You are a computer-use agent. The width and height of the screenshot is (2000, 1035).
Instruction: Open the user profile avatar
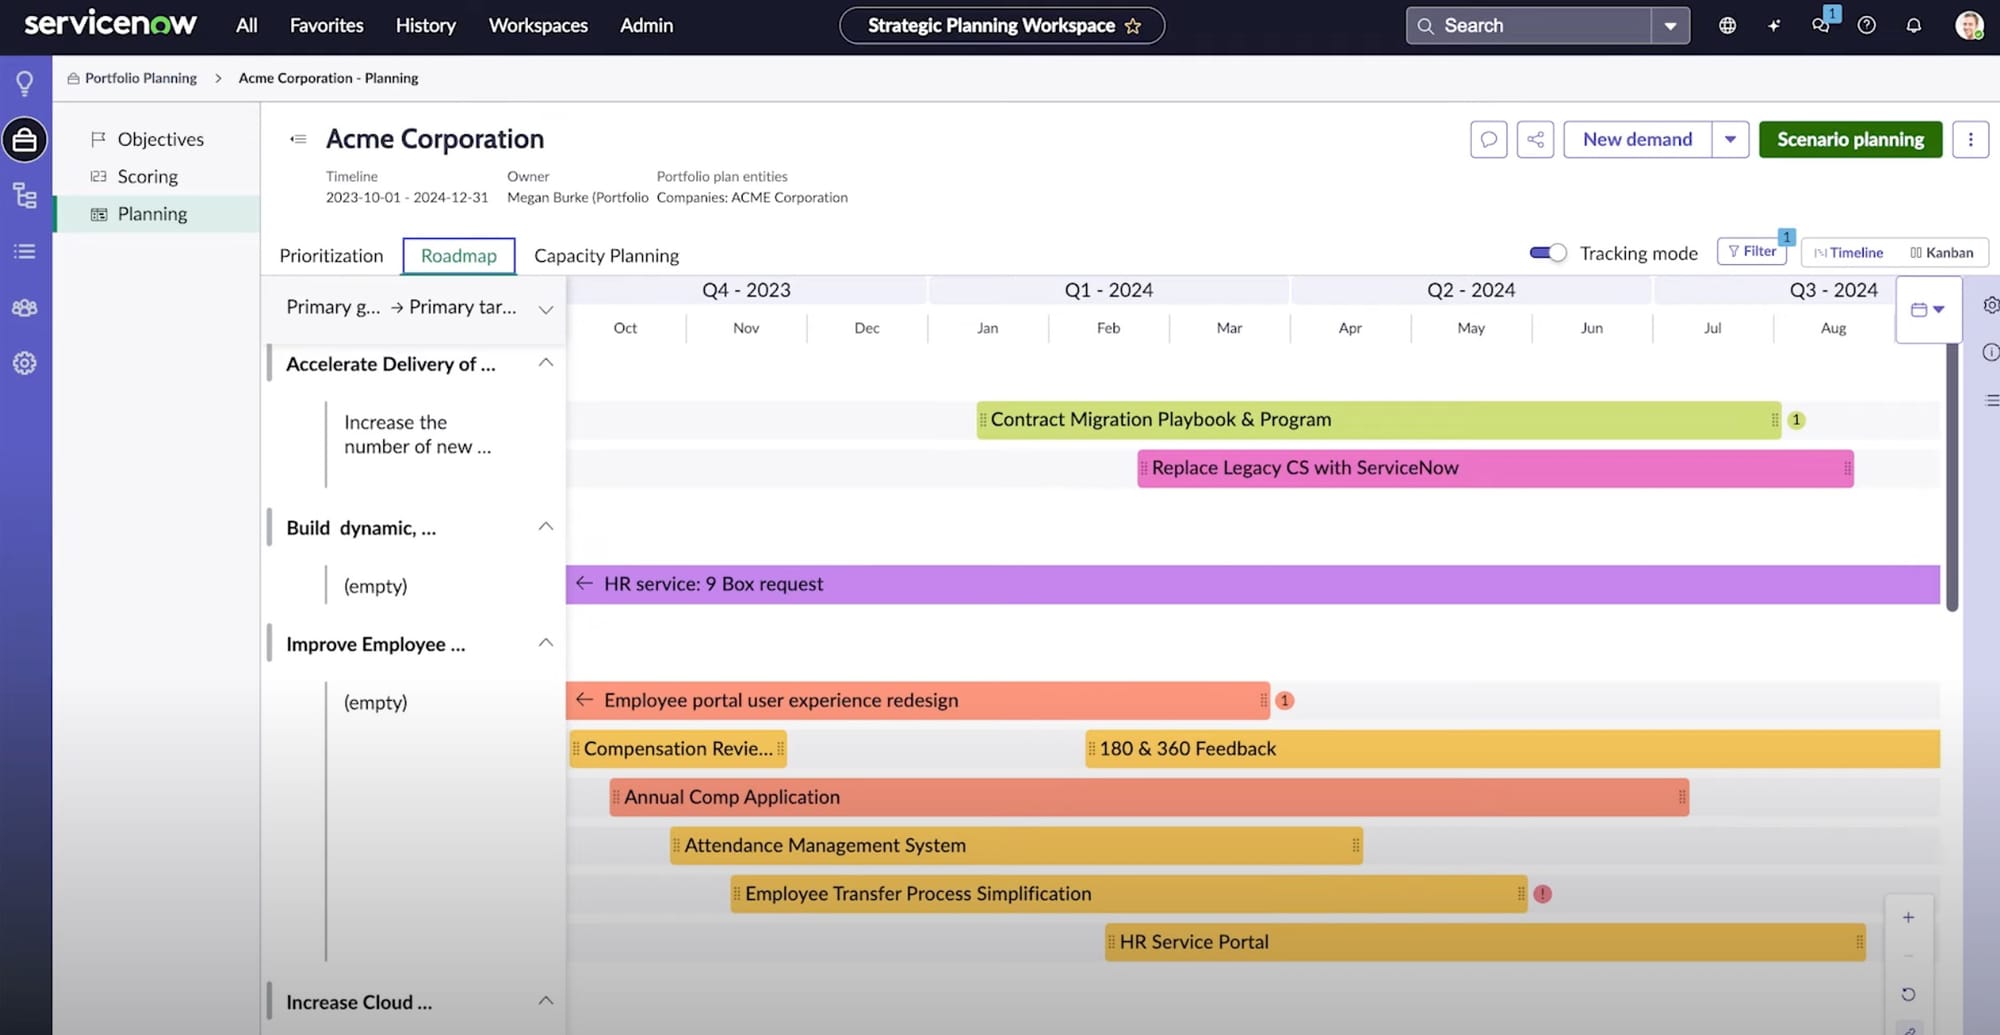1968,26
